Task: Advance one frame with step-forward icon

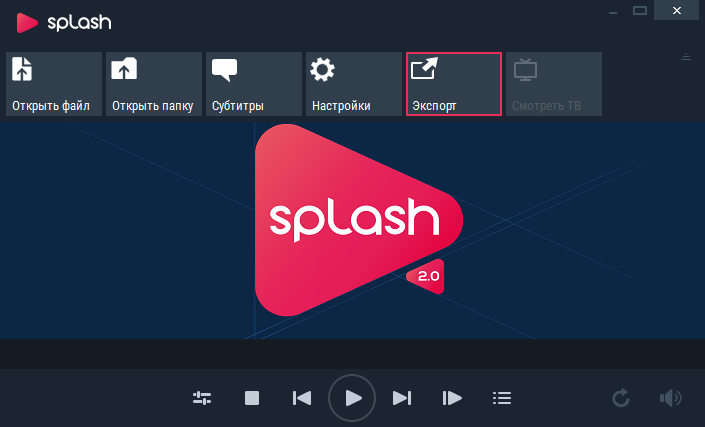Action: pos(452,398)
